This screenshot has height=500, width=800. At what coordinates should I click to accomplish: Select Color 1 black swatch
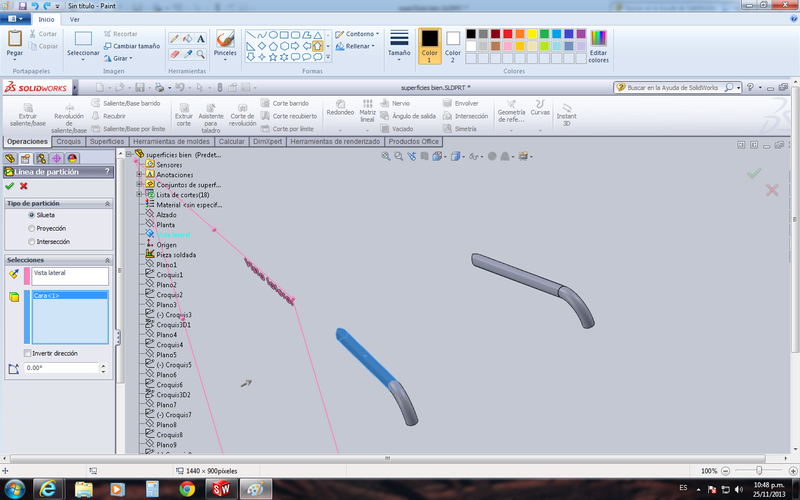tap(430, 45)
